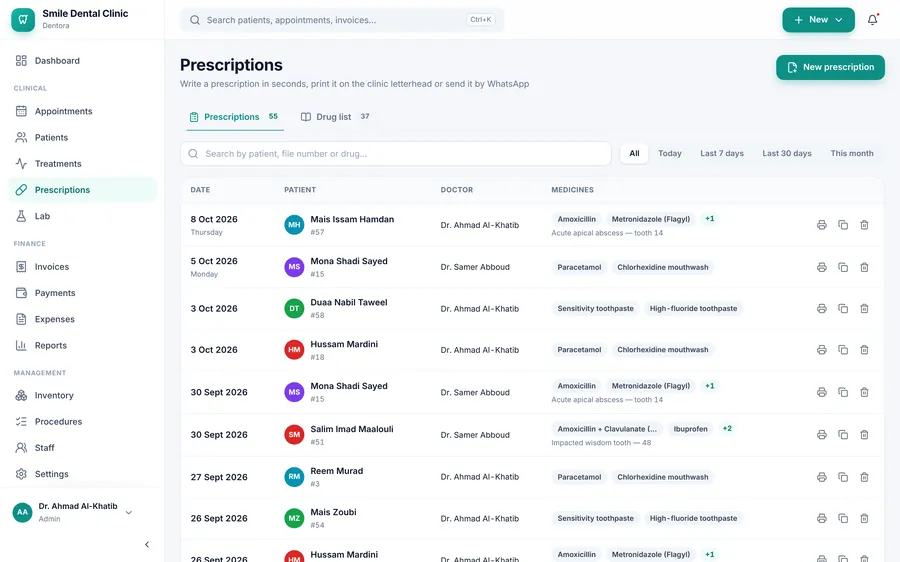Screen dimensions: 900x562
Task: Click the Amoxicillin chip for Mais Issam Hamdan
Action: (576, 219)
